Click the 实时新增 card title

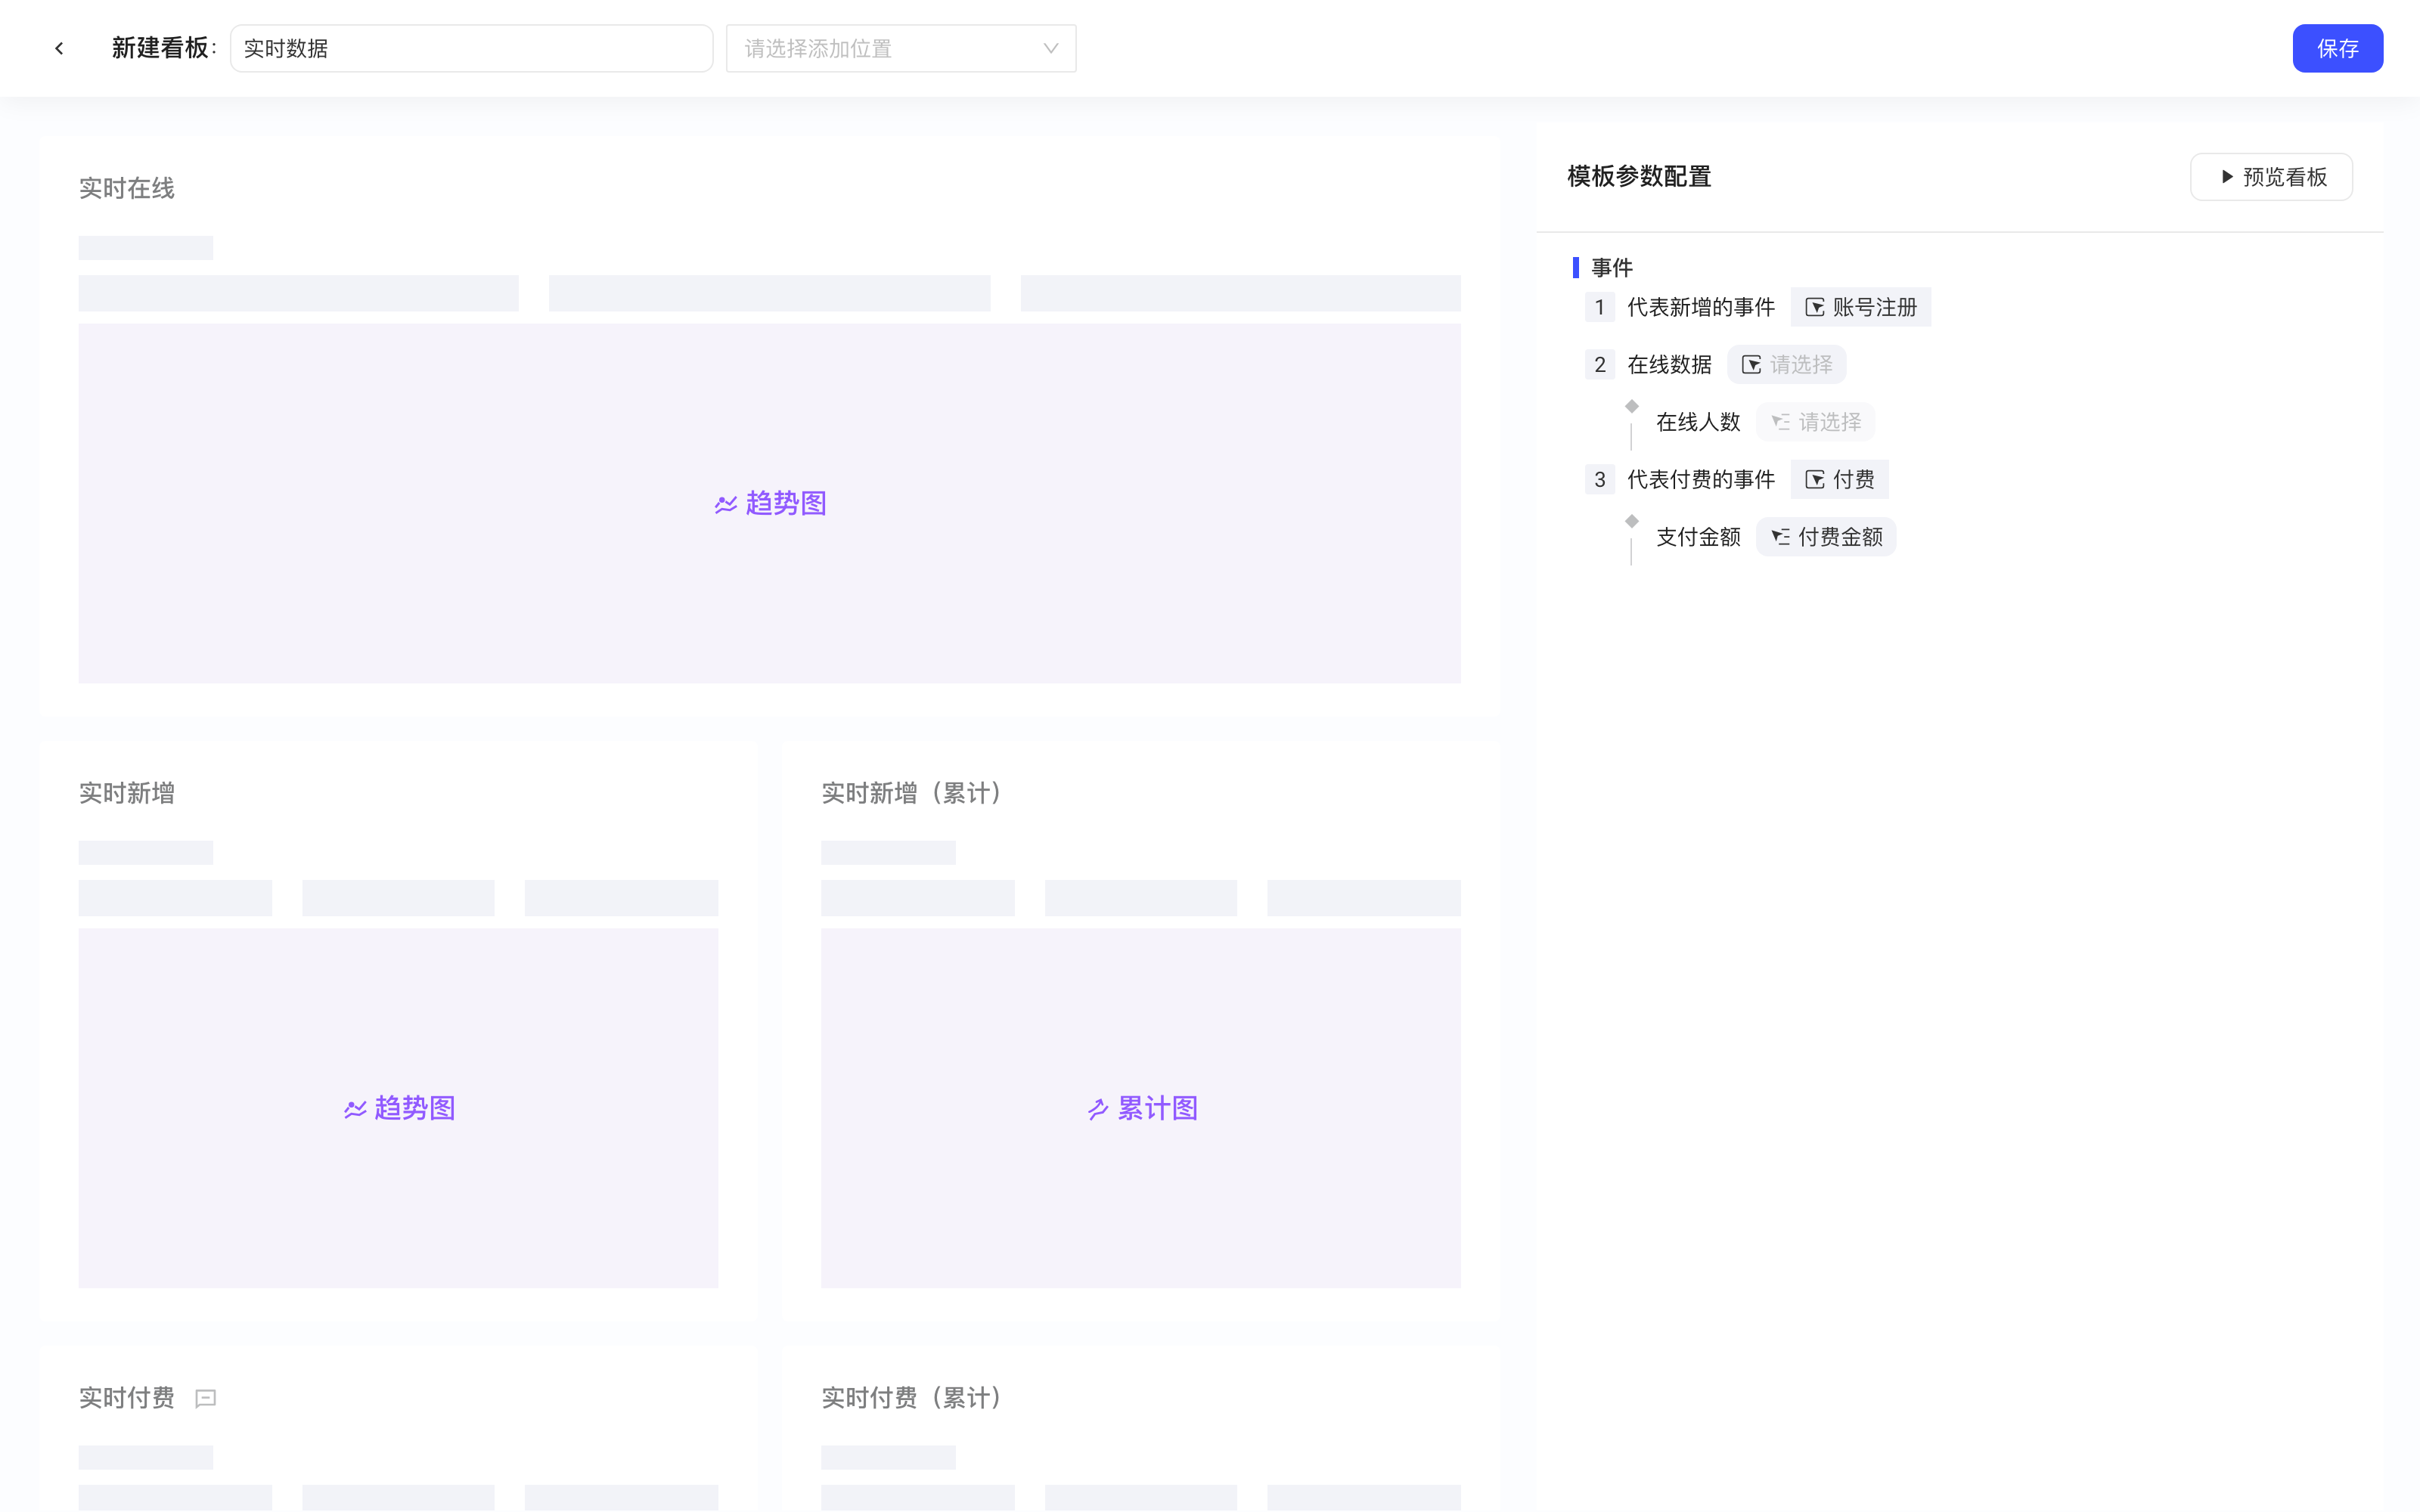coord(127,793)
